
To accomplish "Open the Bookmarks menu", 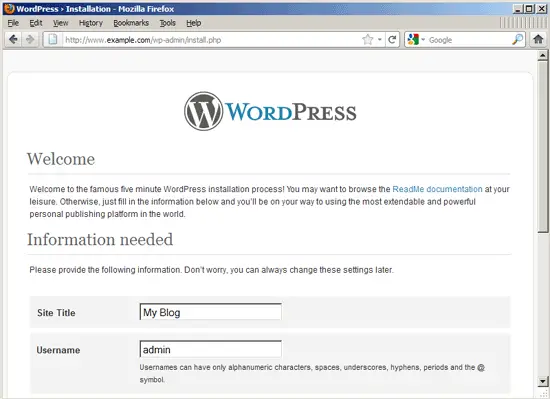I will [x=131, y=23].
